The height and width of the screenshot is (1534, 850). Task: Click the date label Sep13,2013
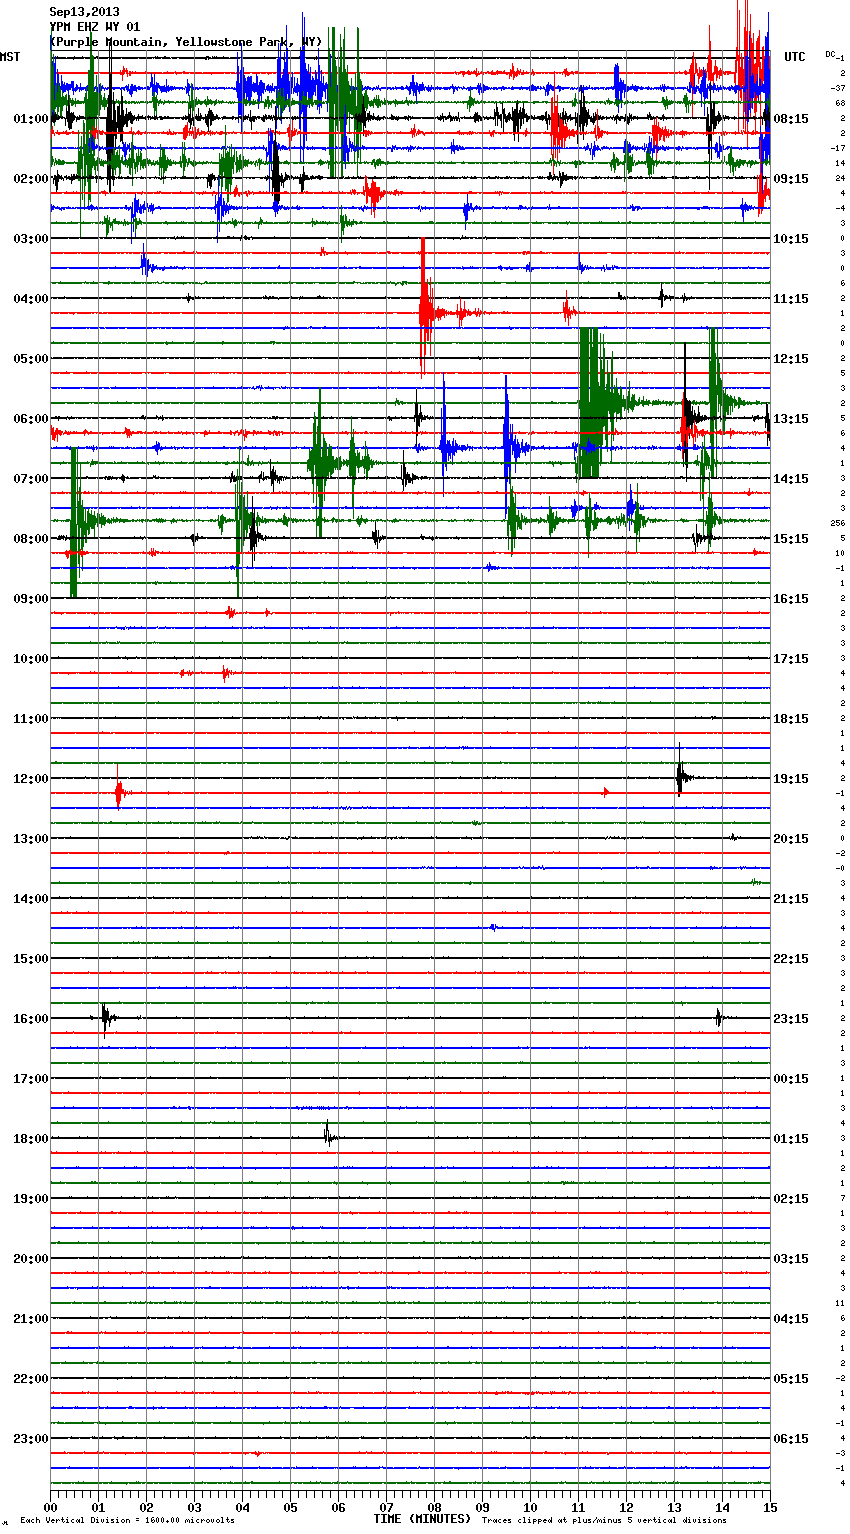tap(84, 12)
